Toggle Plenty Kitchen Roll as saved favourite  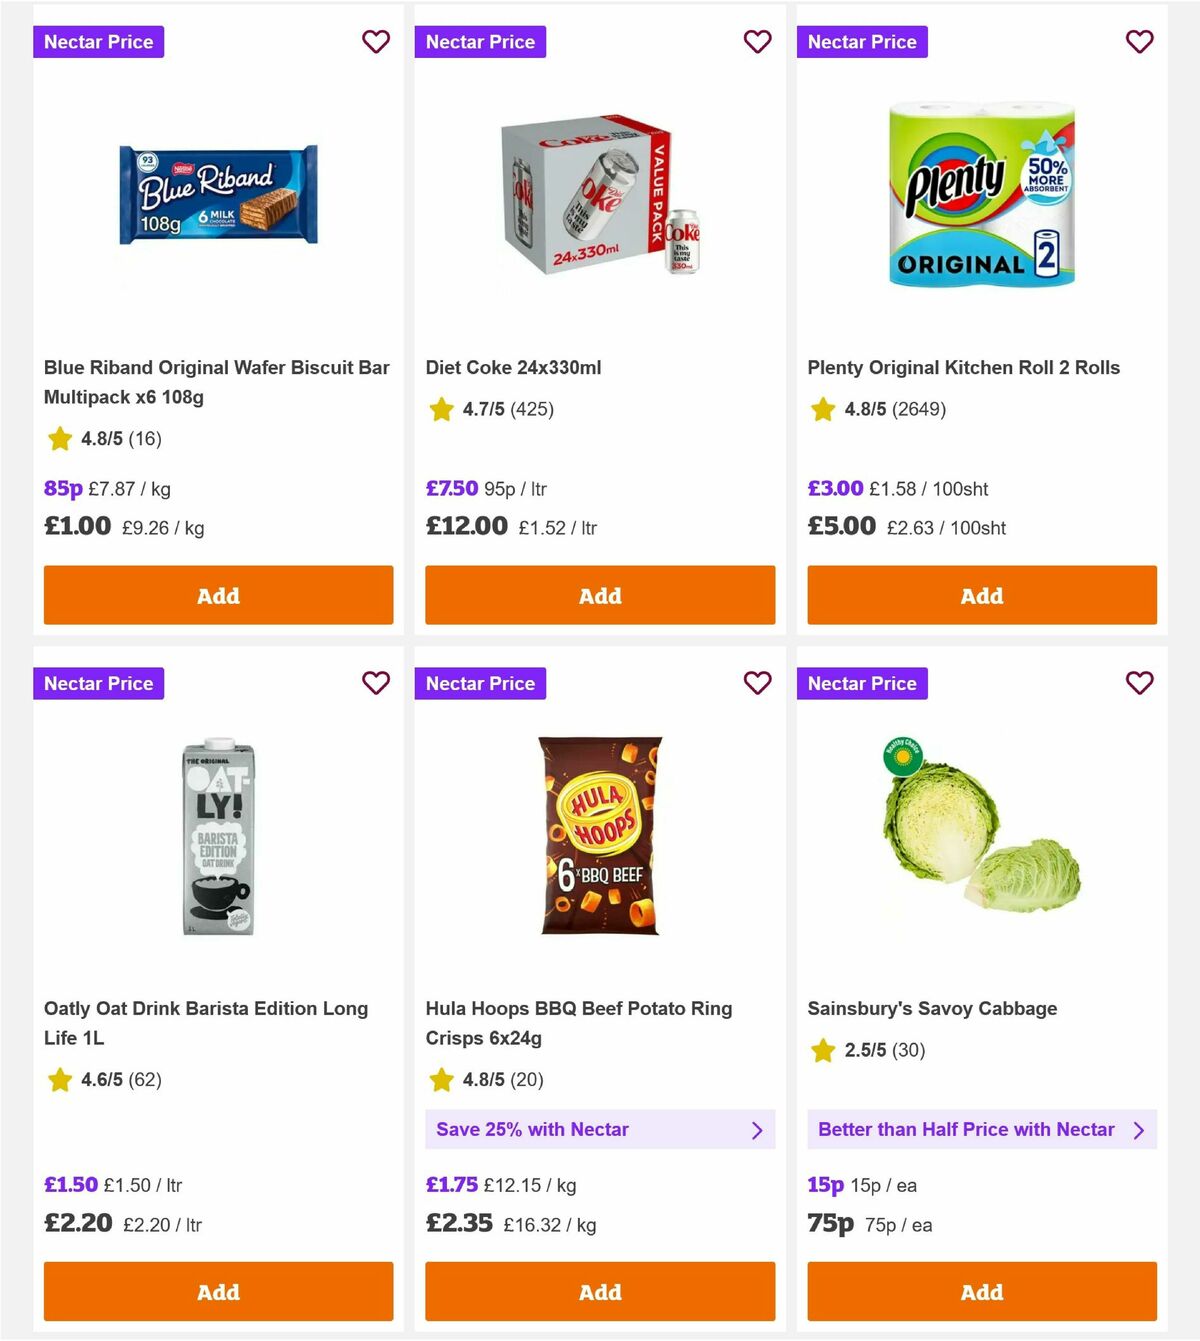tap(1140, 42)
